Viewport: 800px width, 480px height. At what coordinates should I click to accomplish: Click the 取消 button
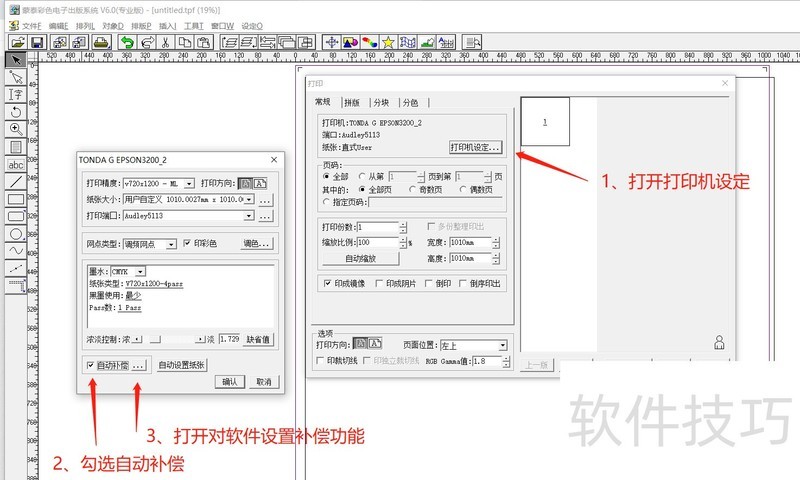point(264,382)
